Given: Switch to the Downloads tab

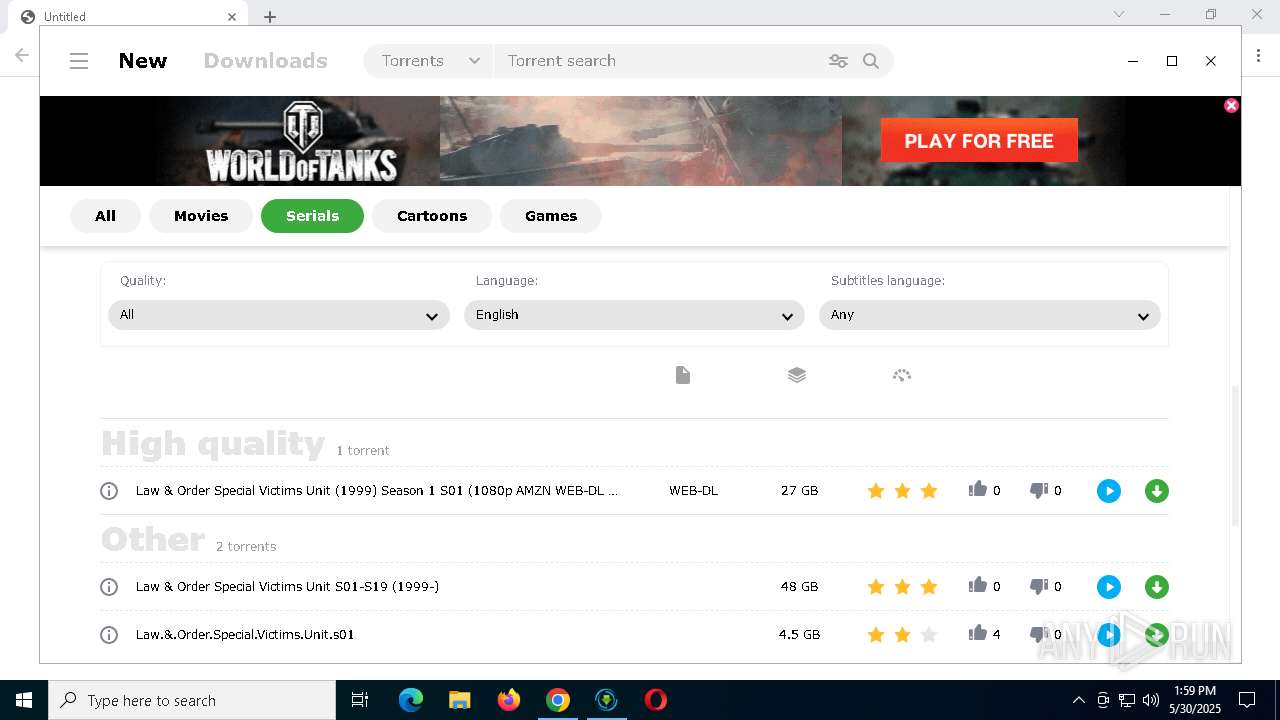Looking at the screenshot, I should [x=265, y=61].
